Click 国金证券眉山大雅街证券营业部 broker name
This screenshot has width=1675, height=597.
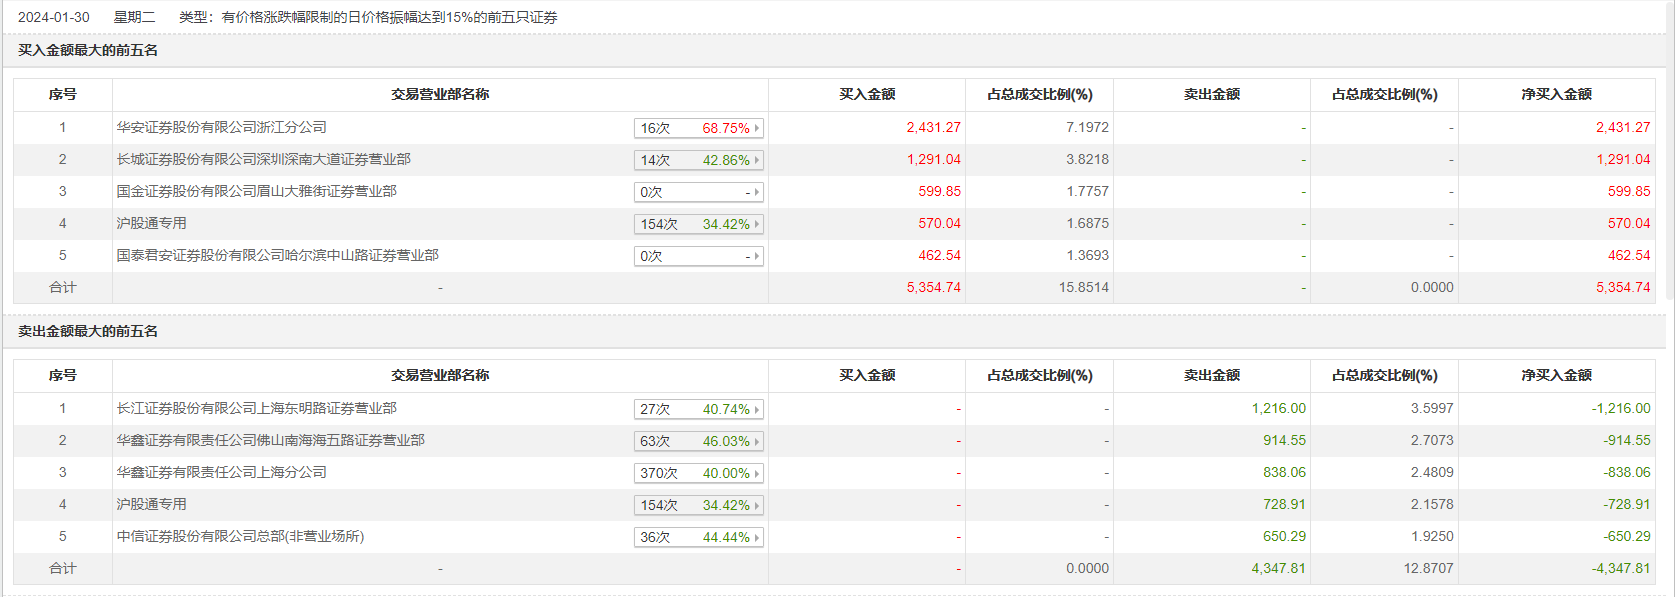pyautogui.click(x=256, y=191)
